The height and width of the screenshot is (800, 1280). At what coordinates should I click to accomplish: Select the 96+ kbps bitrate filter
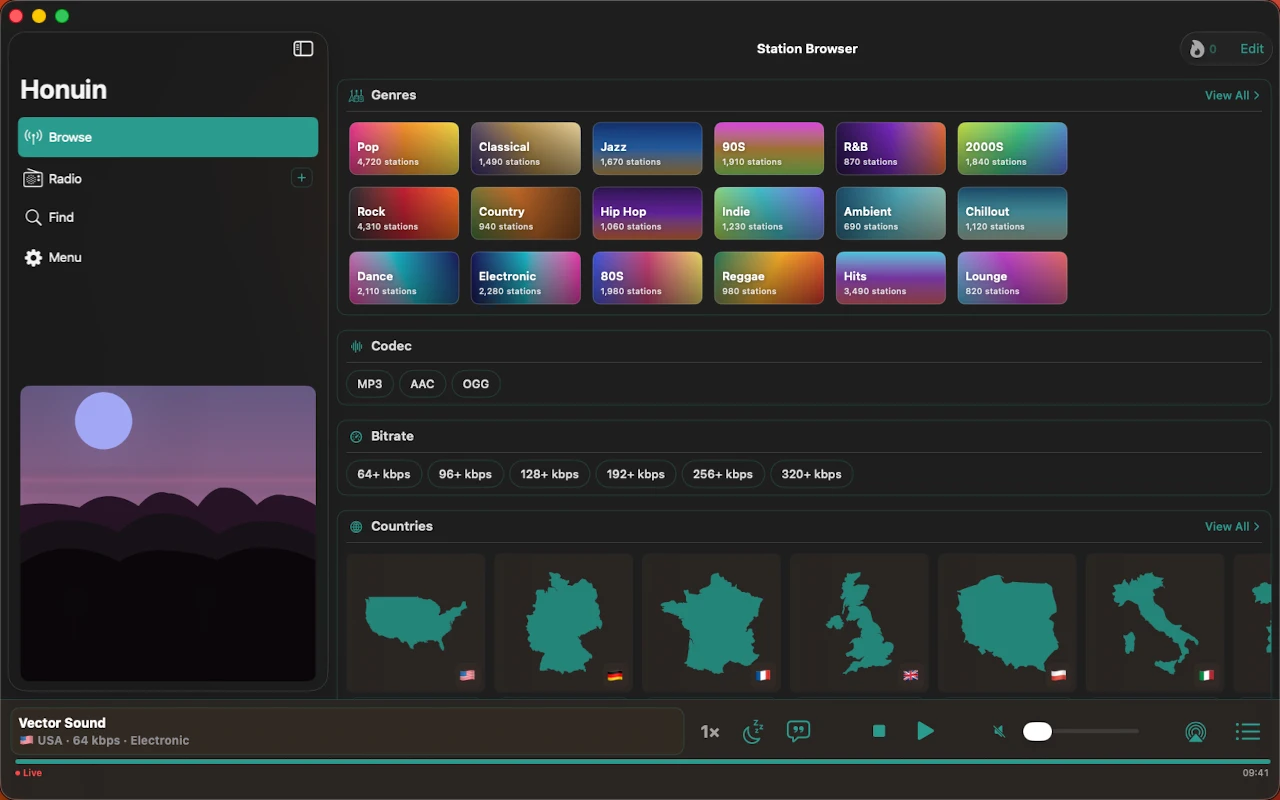(465, 474)
